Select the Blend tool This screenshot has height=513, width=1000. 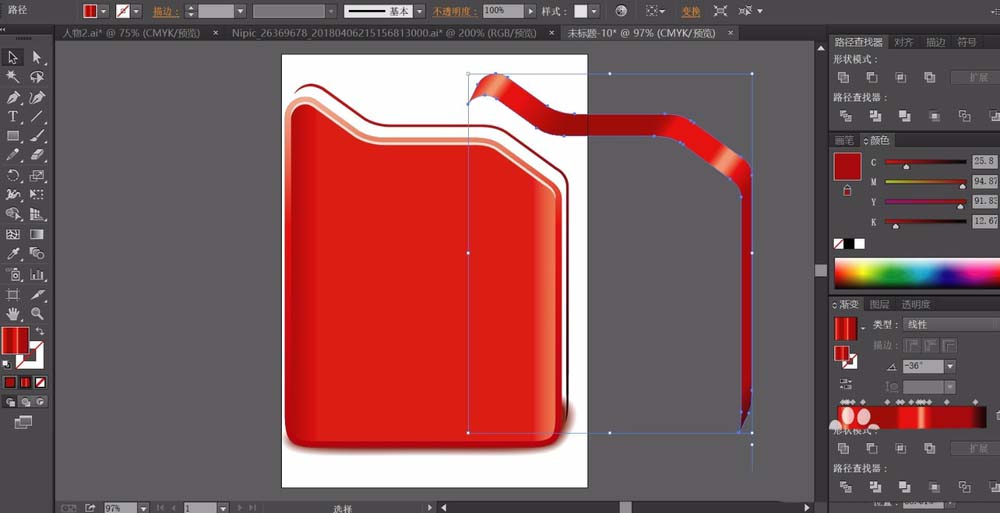pos(37,254)
